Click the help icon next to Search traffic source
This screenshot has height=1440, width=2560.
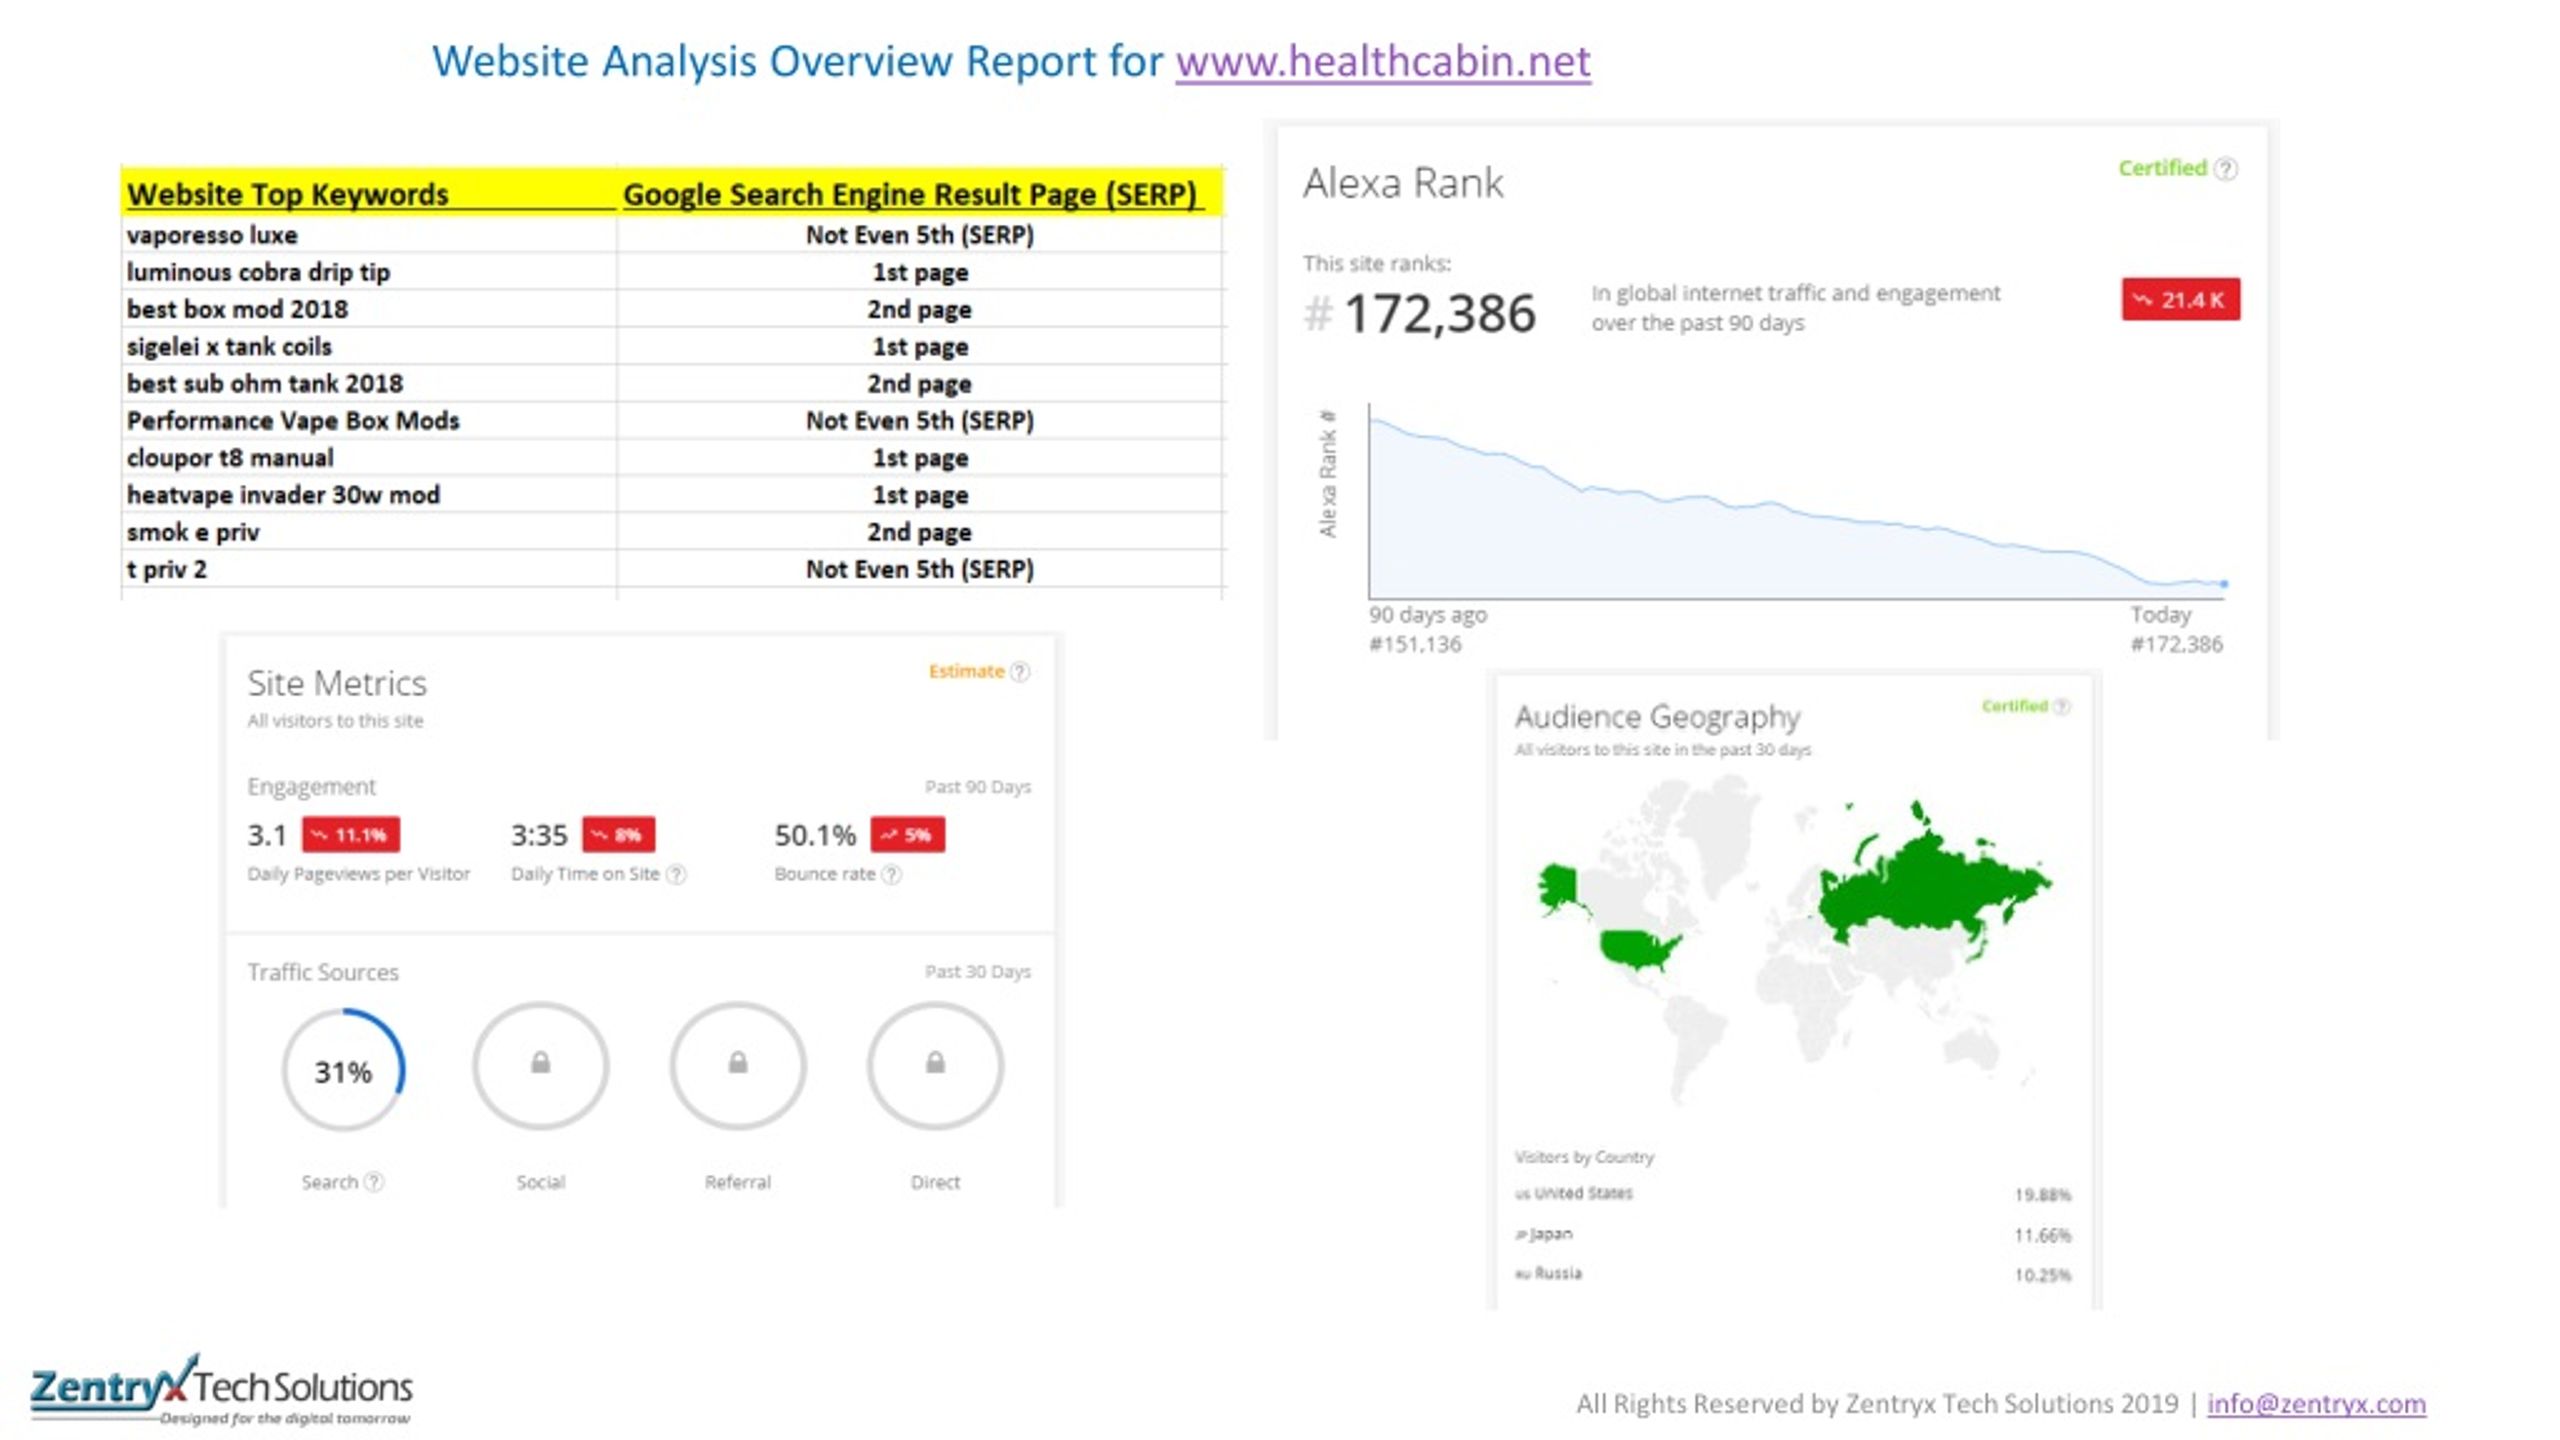pyautogui.click(x=374, y=1182)
